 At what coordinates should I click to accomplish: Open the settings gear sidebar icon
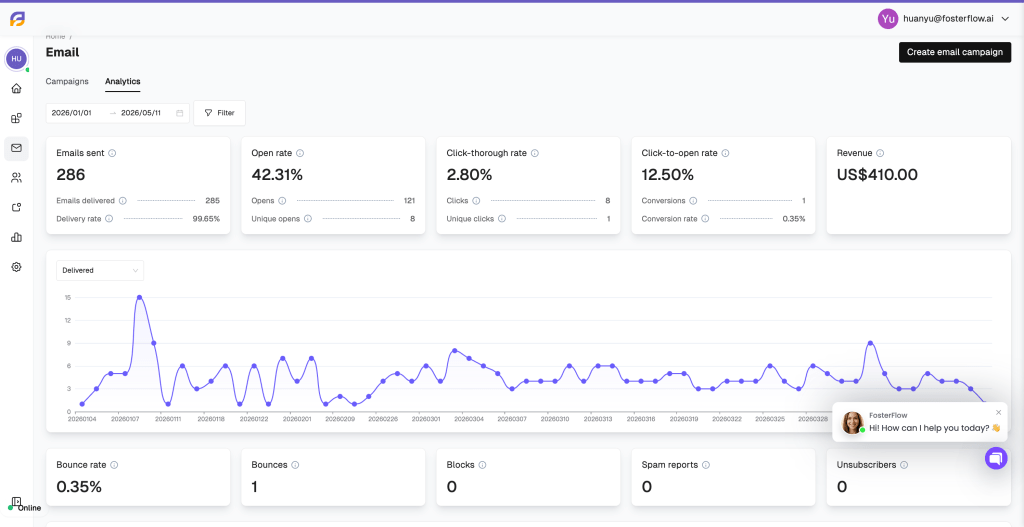(16, 266)
